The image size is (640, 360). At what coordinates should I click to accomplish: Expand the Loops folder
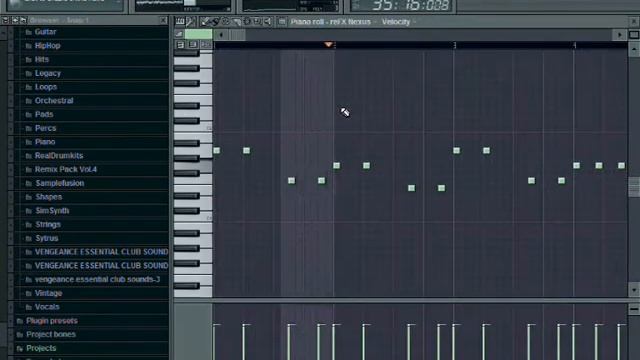point(46,87)
